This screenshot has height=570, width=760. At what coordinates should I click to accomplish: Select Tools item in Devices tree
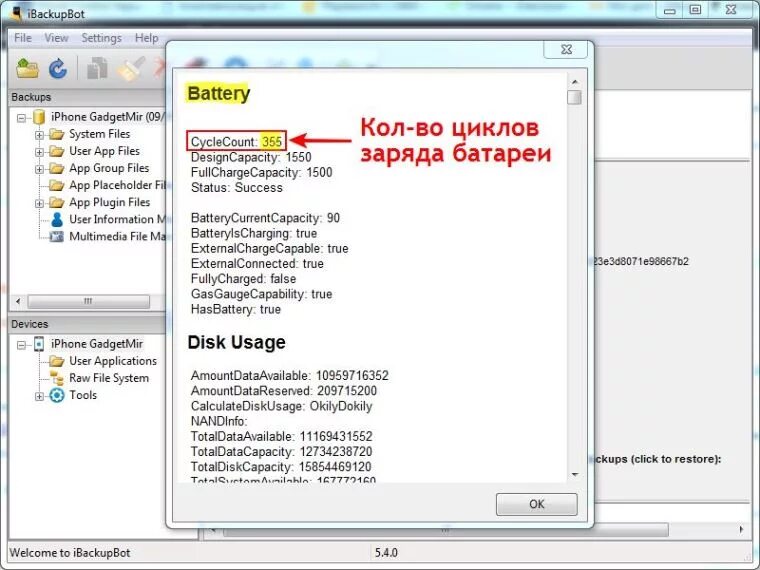[x=83, y=395]
